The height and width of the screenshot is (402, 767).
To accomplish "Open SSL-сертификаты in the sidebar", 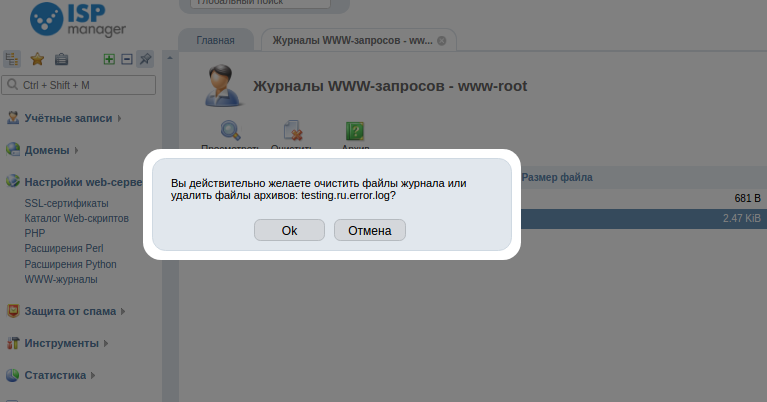I will point(67,203).
